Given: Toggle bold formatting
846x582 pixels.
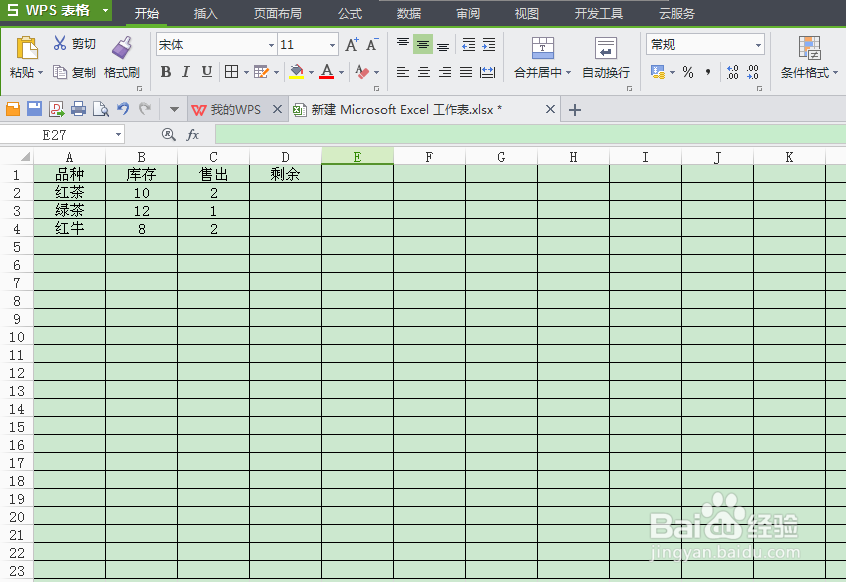Looking at the screenshot, I should point(166,72).
